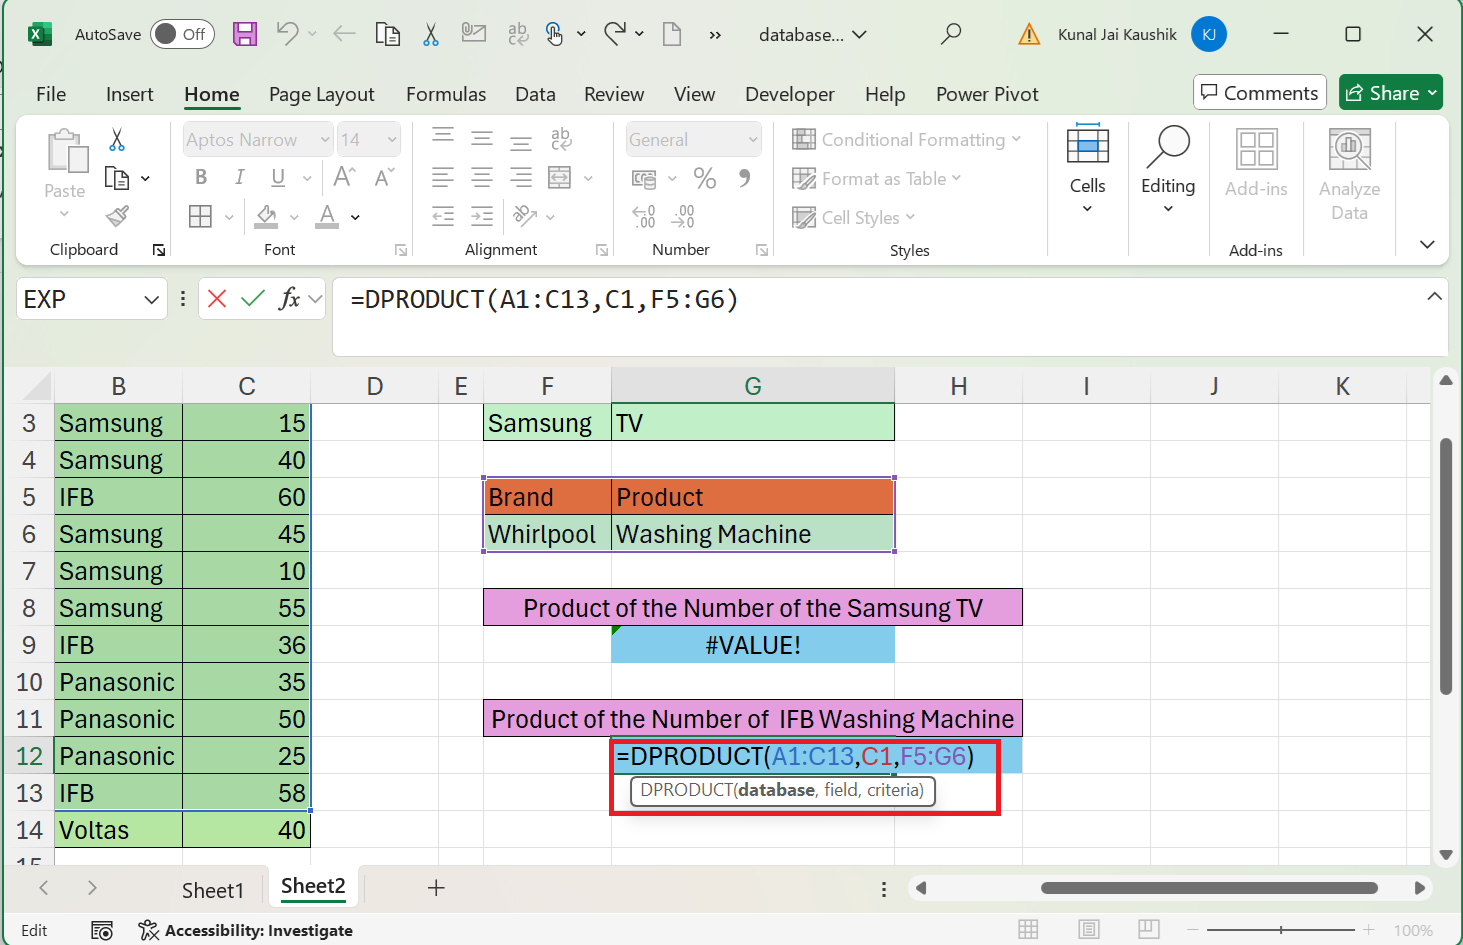Click the Share button
1463x945 pixels.
[x=1390, y=91]
